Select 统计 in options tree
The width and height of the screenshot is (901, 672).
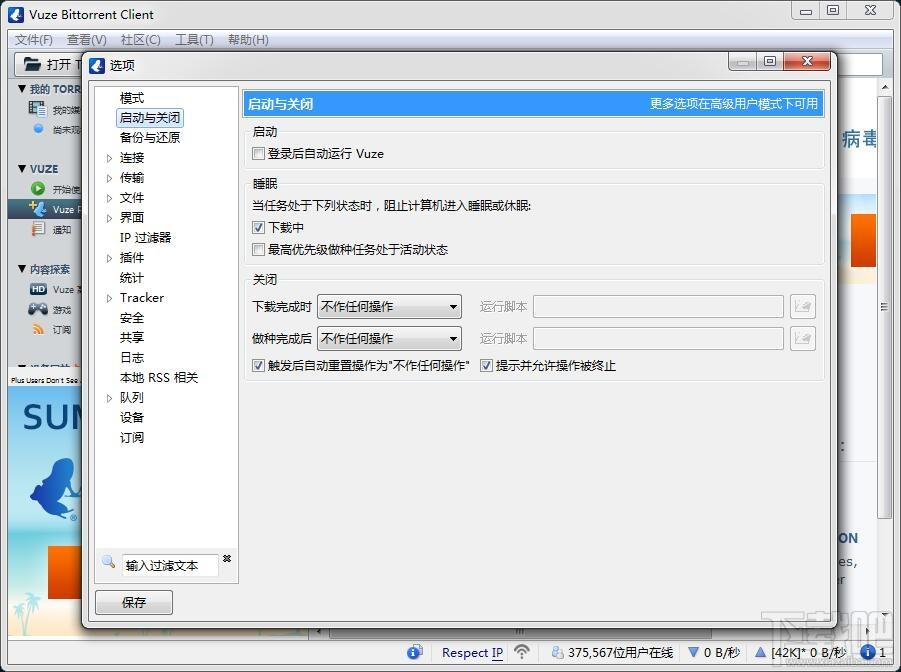coord(132,278)
